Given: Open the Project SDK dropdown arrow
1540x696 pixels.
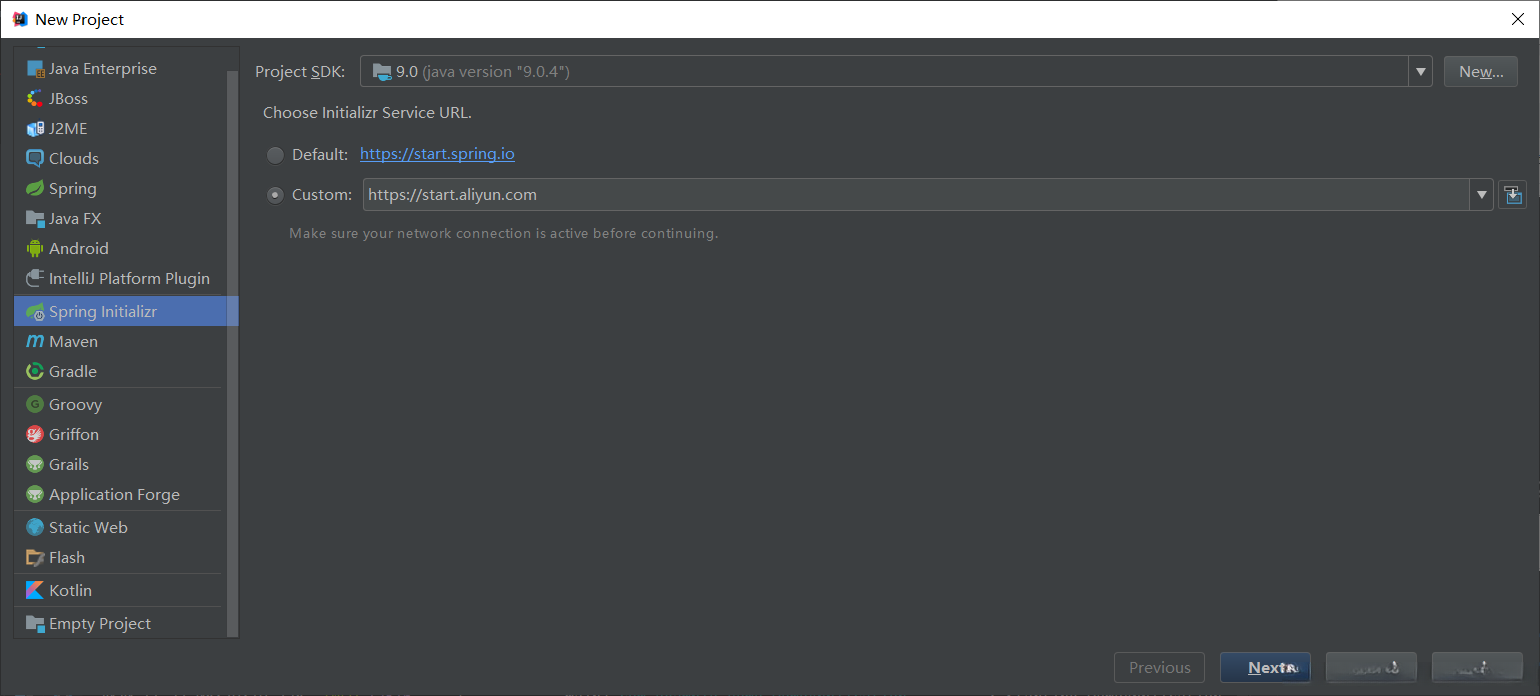Looking at the screenshot, I should coord(1420,72).
